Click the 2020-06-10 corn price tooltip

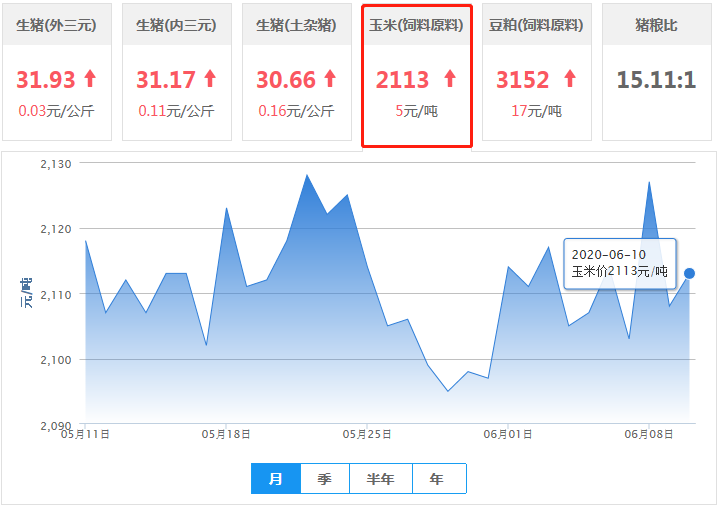point(620,263)
